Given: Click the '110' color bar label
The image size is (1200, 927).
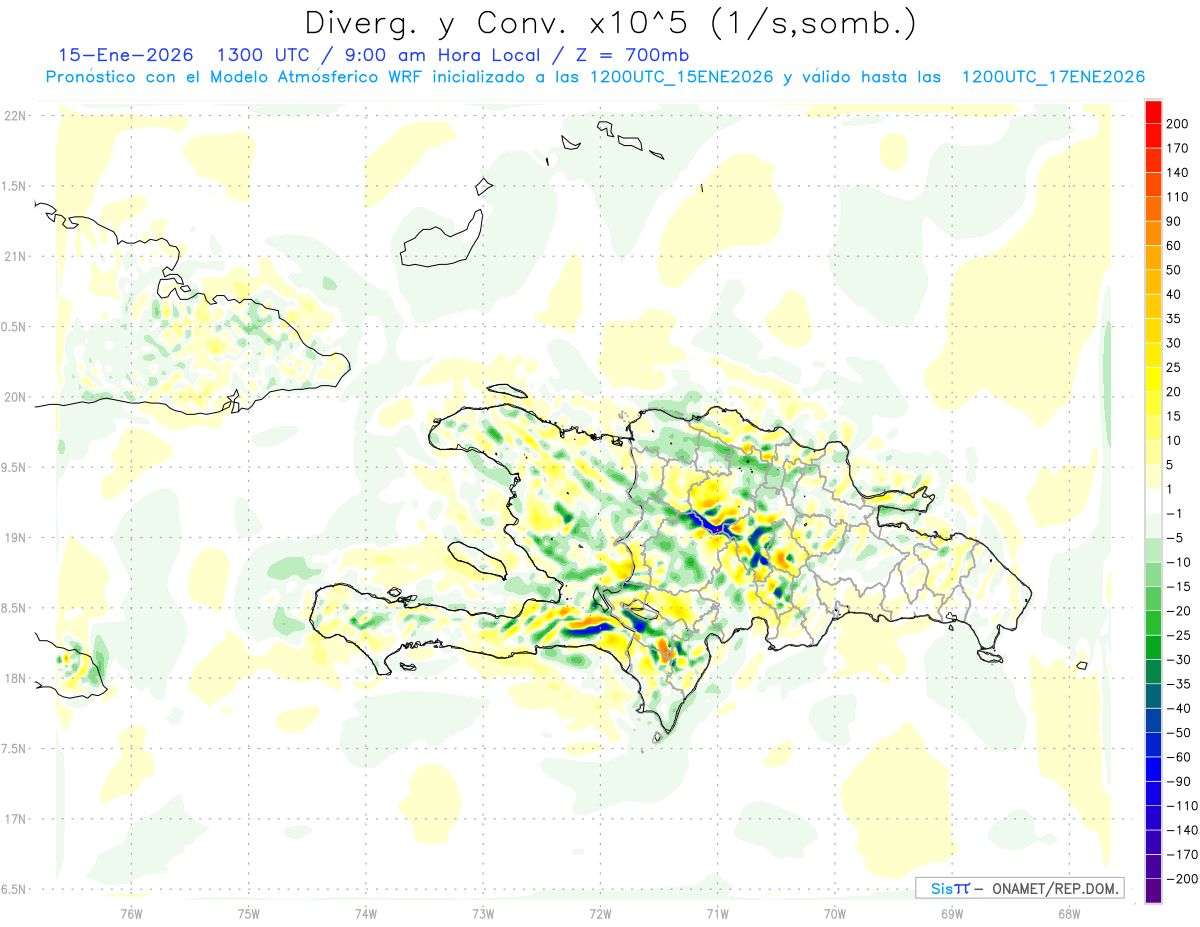Looking at the screenshot, I should click(x=1176, y=197).
